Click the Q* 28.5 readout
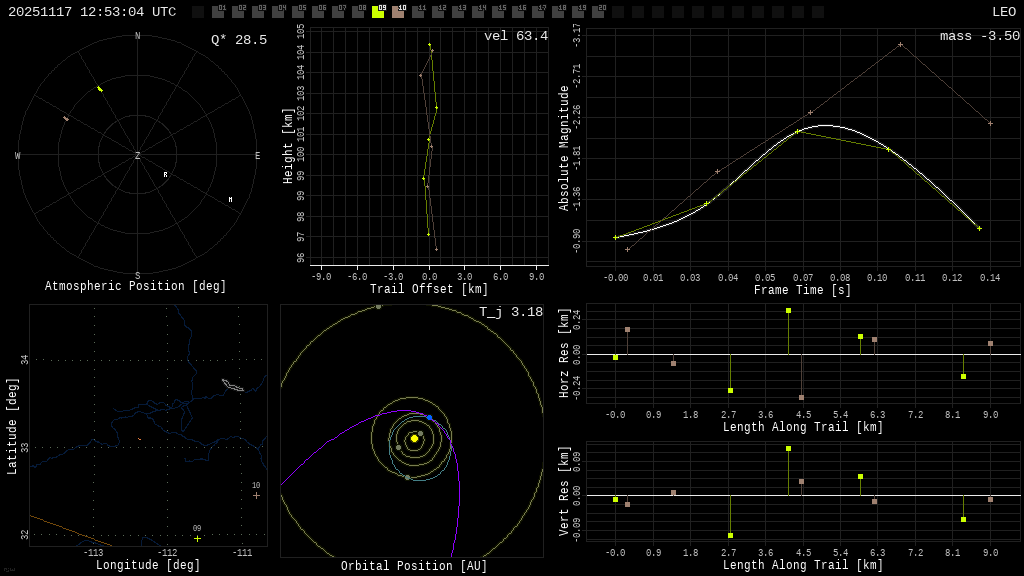The image size is (1024, 576). tap(238, 40)
